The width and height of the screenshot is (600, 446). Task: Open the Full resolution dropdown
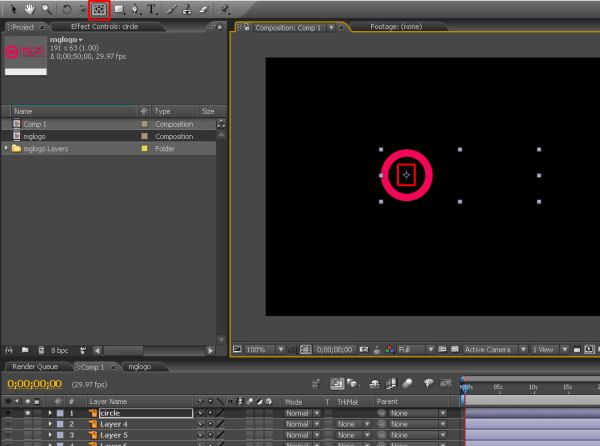point(416,350)
